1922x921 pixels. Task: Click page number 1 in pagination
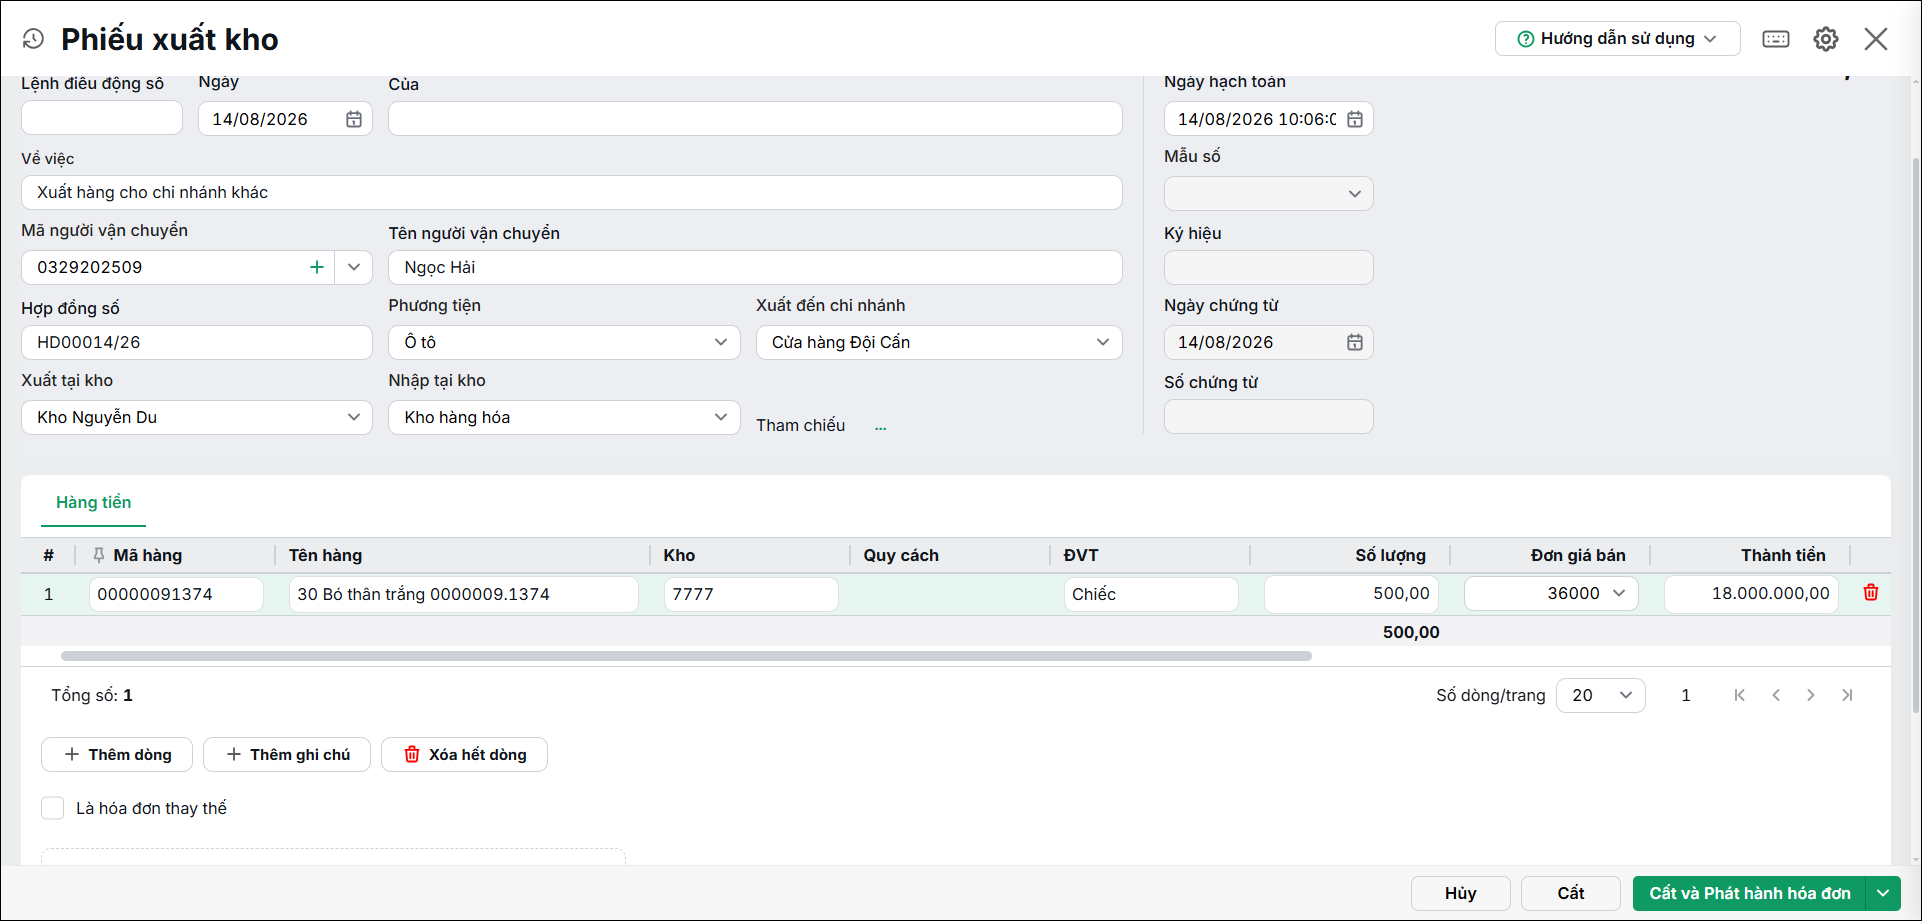[1686, 695]
